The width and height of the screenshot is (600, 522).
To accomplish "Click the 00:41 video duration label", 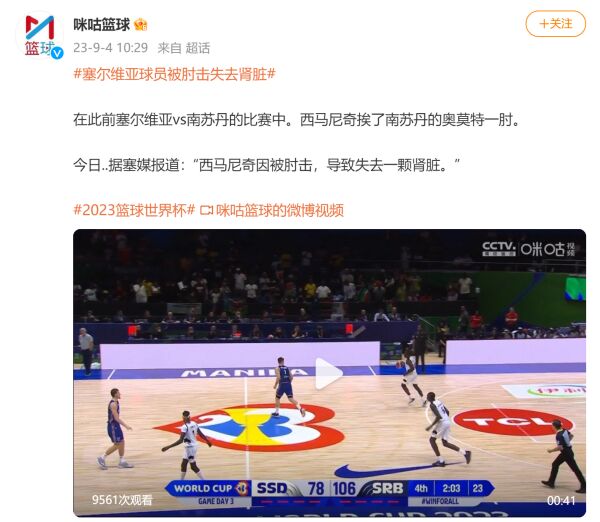I will [x=561, y=500].
